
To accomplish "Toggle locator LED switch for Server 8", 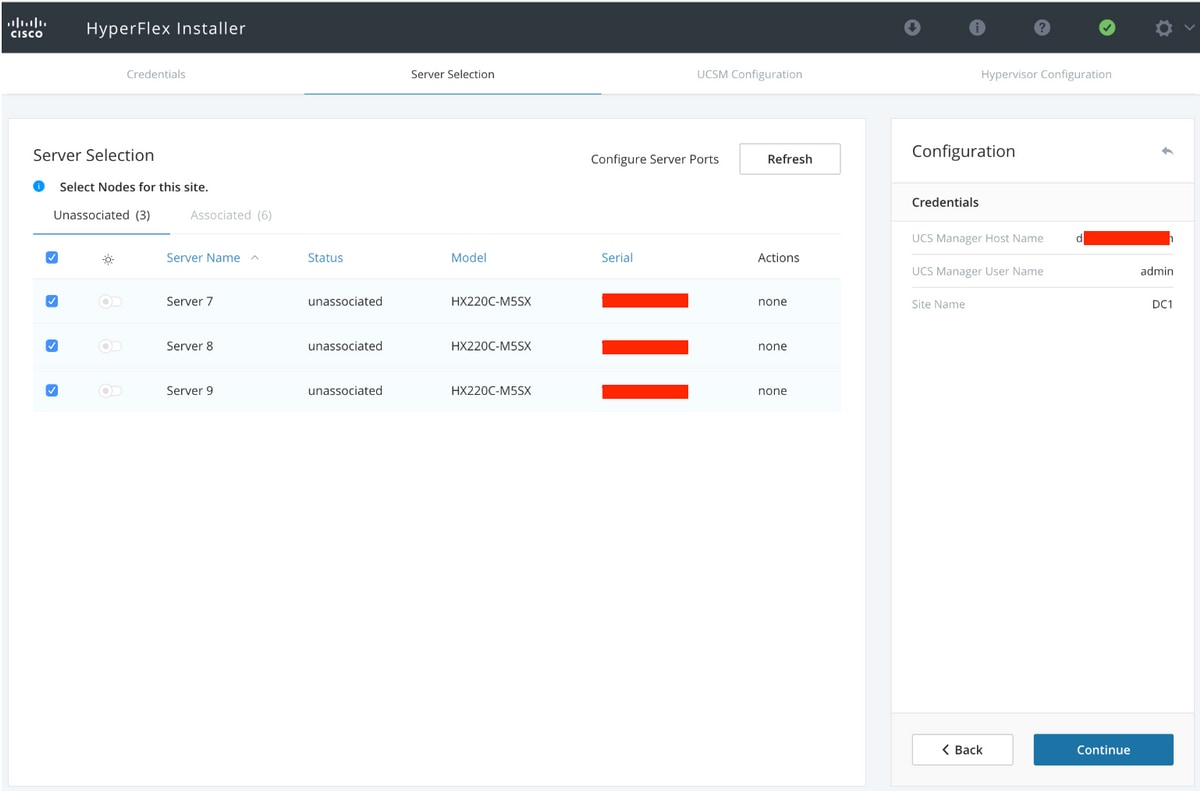I will point(110,346).
